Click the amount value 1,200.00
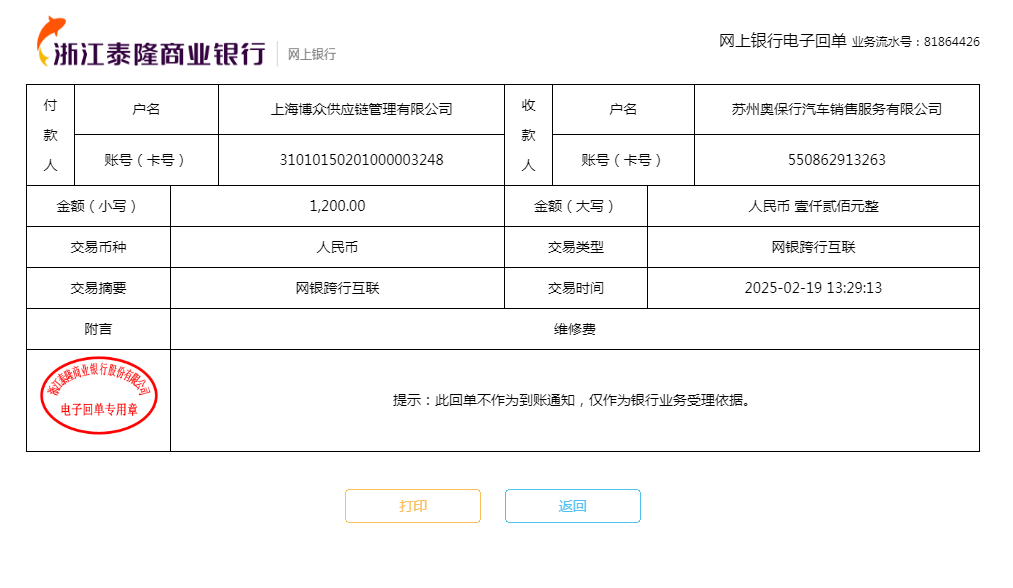Viewport: 1013px width, 588px height. point(337,206)
